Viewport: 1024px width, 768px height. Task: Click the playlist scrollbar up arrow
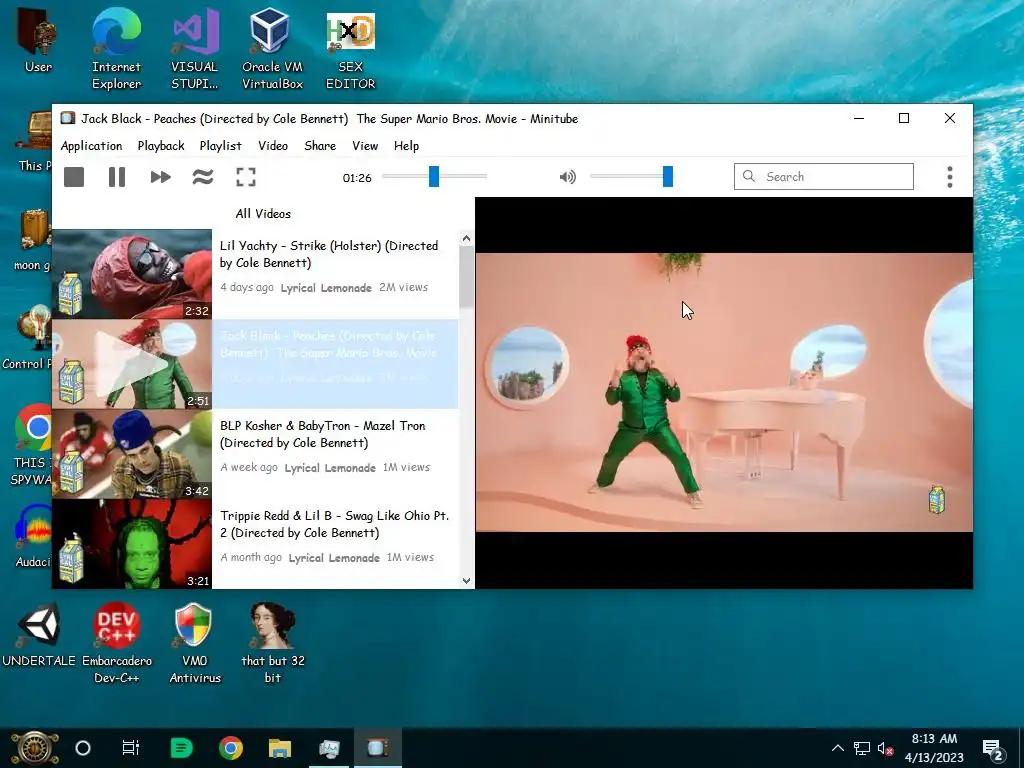pyautogui.click(x=466, y=238)
